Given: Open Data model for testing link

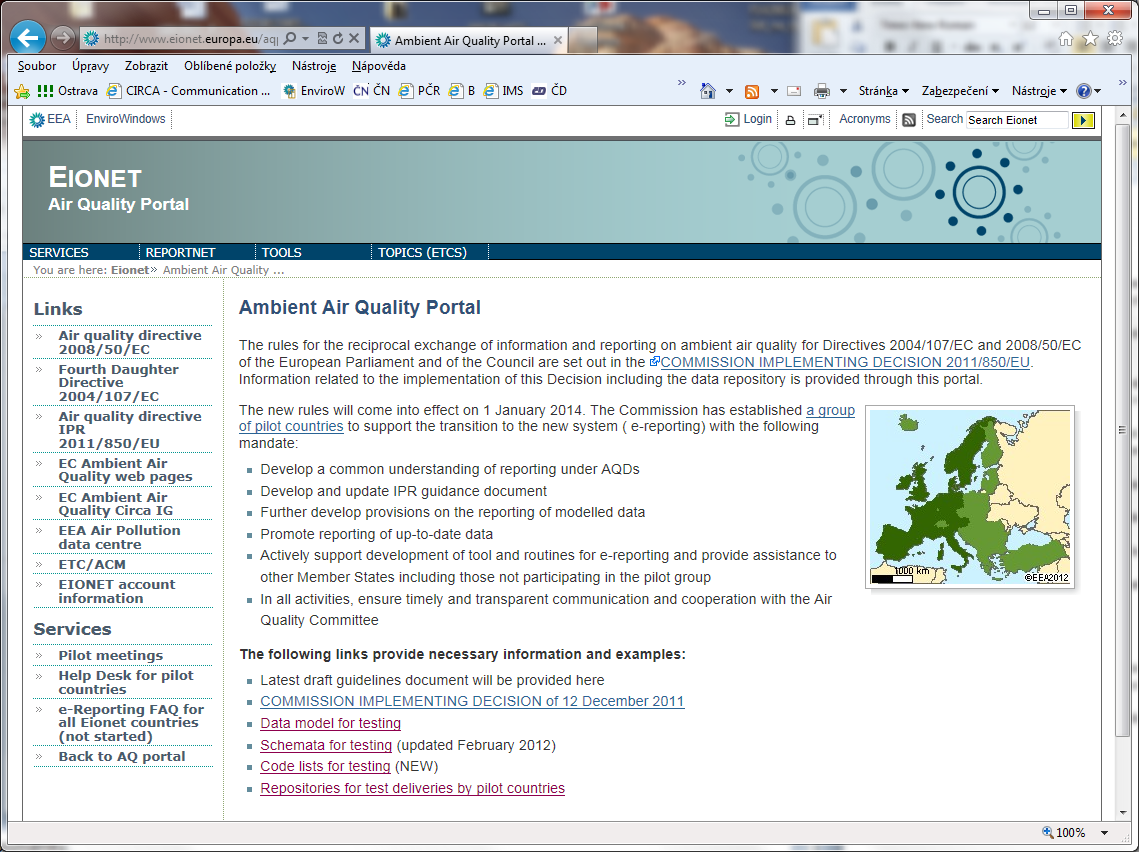Looking at the screenshot, I should 331,723.
